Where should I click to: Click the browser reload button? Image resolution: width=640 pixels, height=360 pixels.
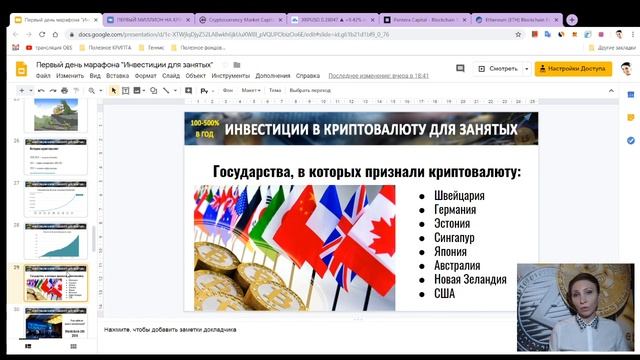[x=42, y=35]
